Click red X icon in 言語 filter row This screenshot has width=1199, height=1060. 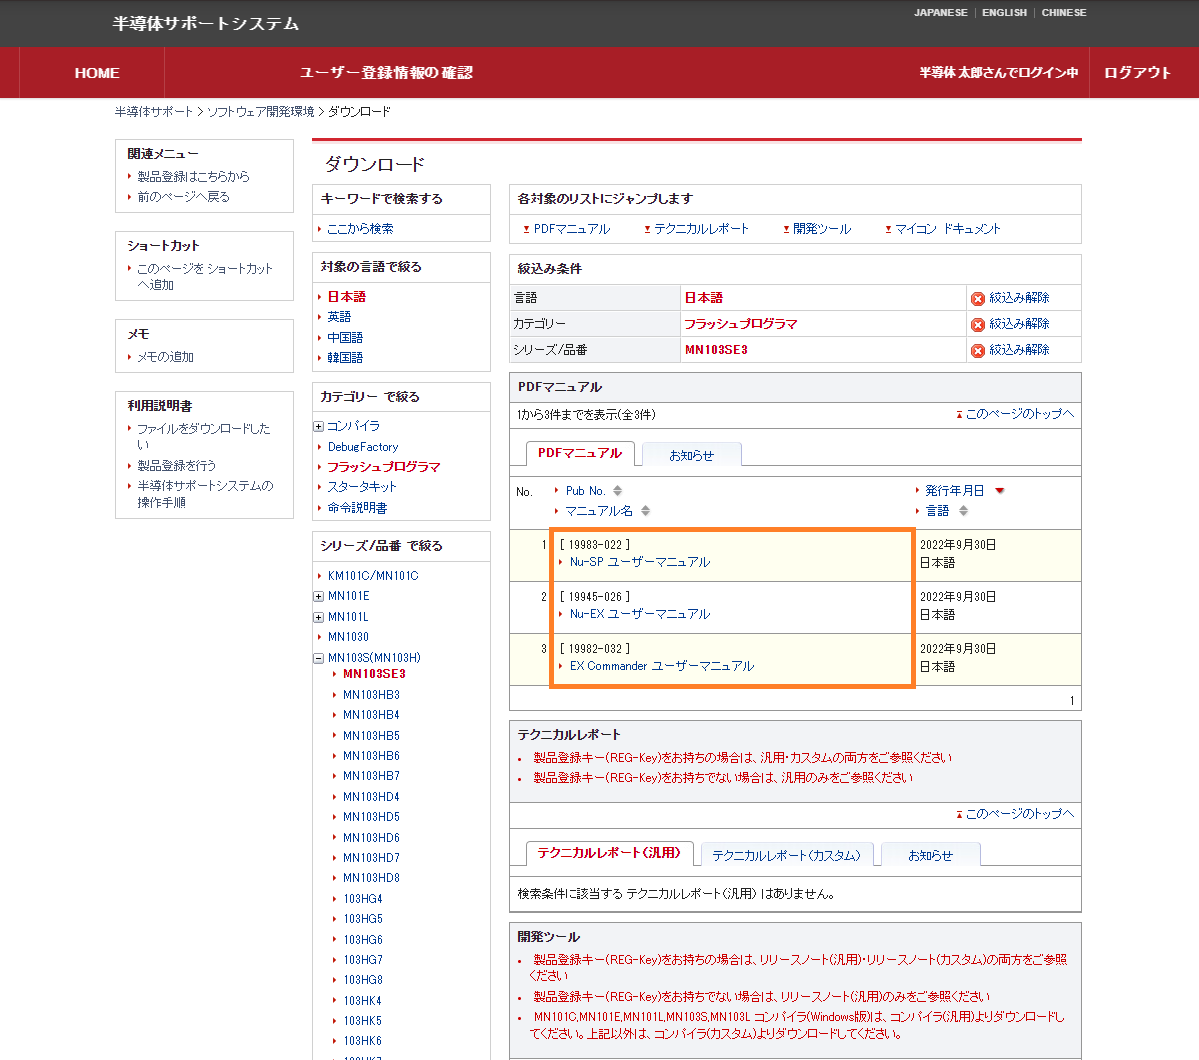tap(977, 298)
